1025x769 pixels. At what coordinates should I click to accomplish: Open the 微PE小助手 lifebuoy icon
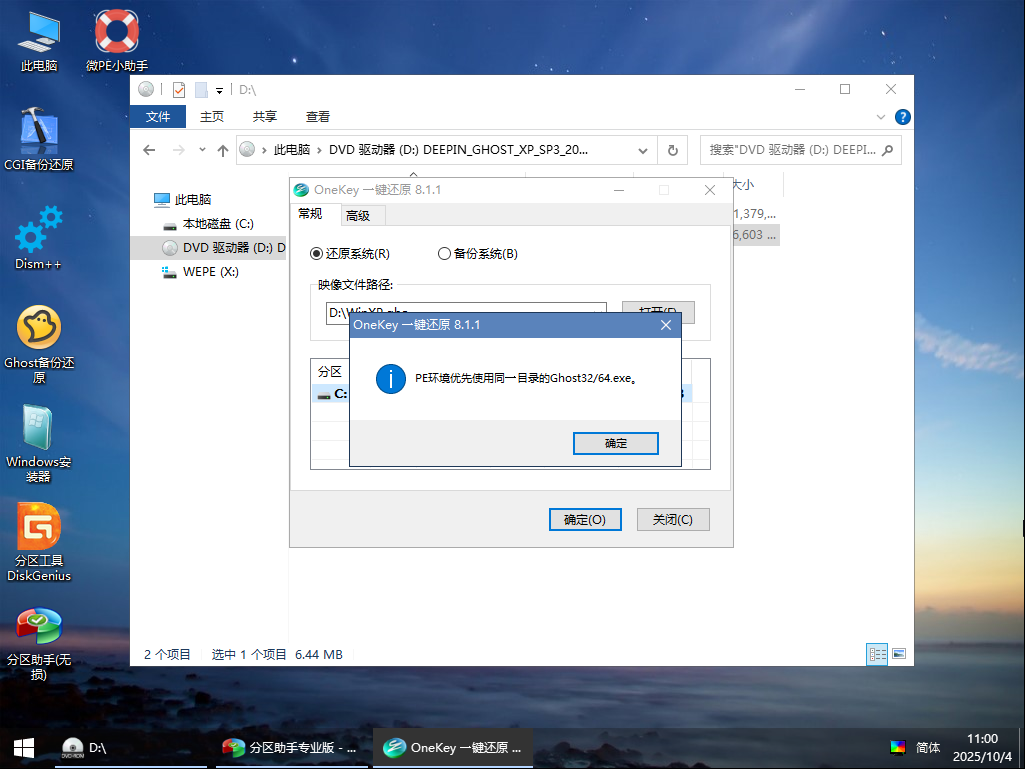116,41
